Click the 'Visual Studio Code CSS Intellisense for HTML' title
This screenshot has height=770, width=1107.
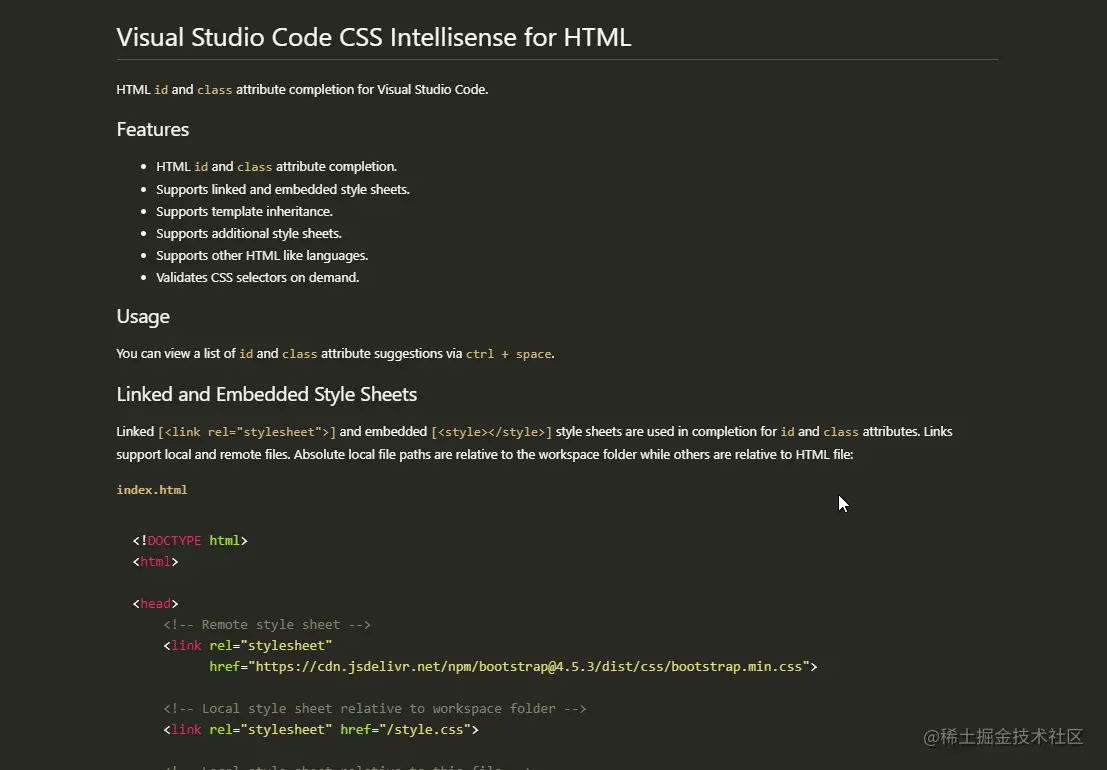[373, 37]
